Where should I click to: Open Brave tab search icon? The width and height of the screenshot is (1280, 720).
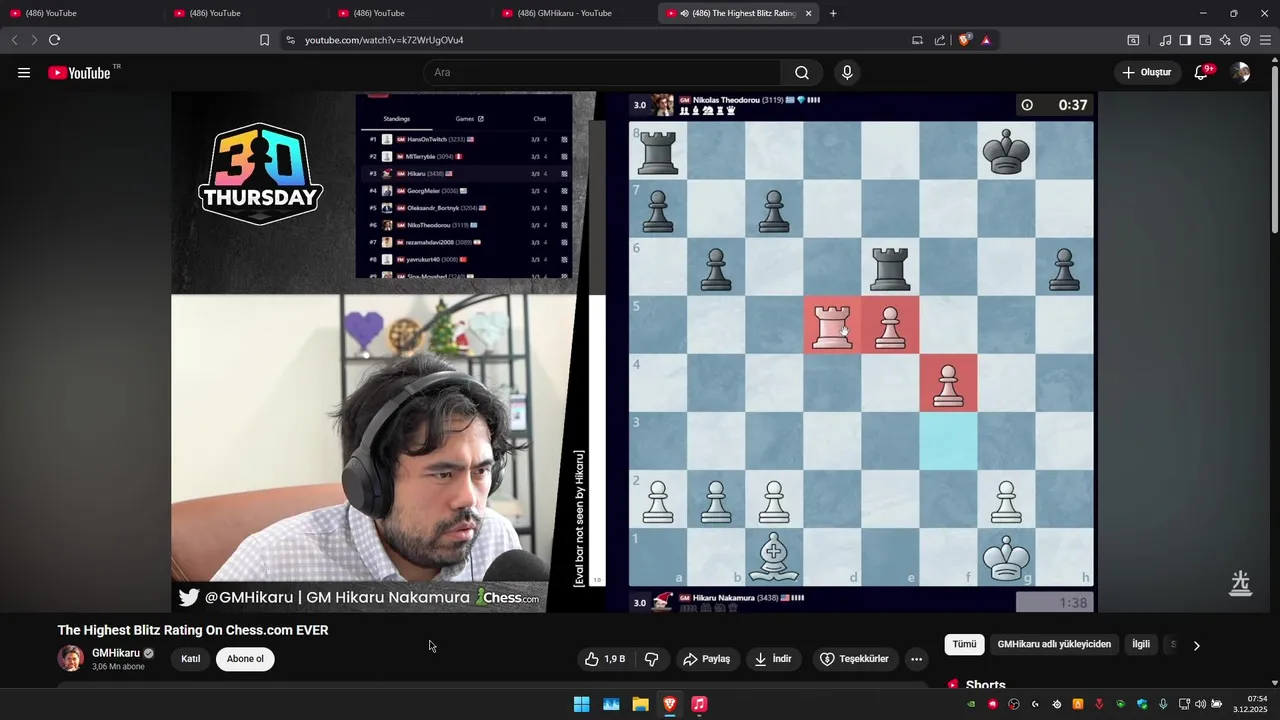(1133, 40)
